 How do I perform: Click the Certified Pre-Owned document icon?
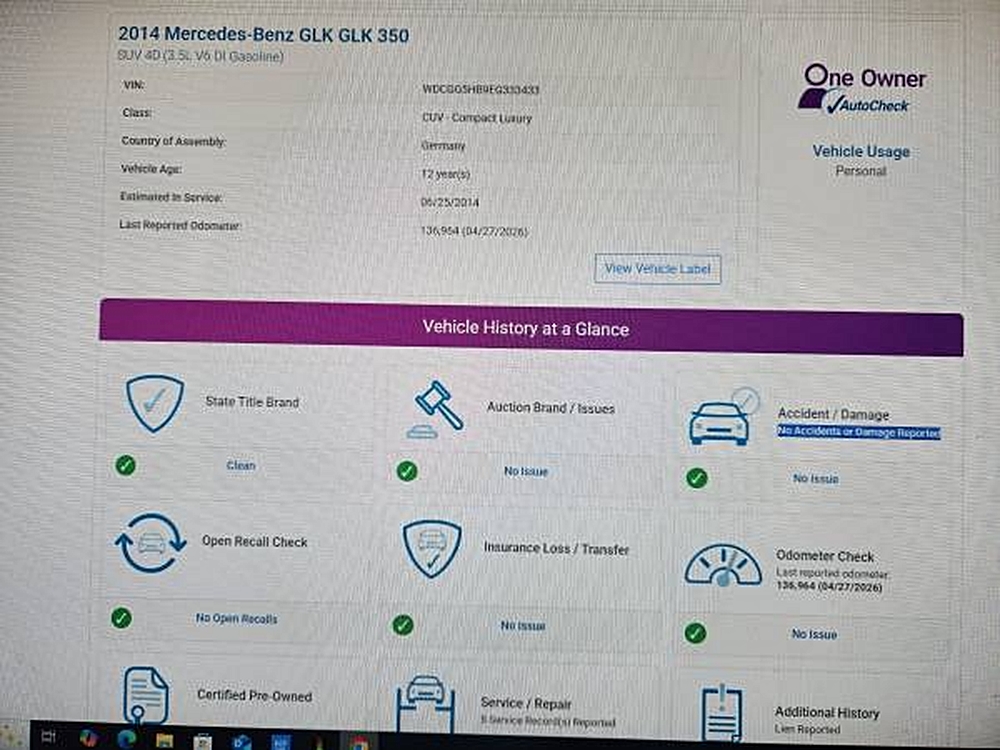(x=145, y=695)
